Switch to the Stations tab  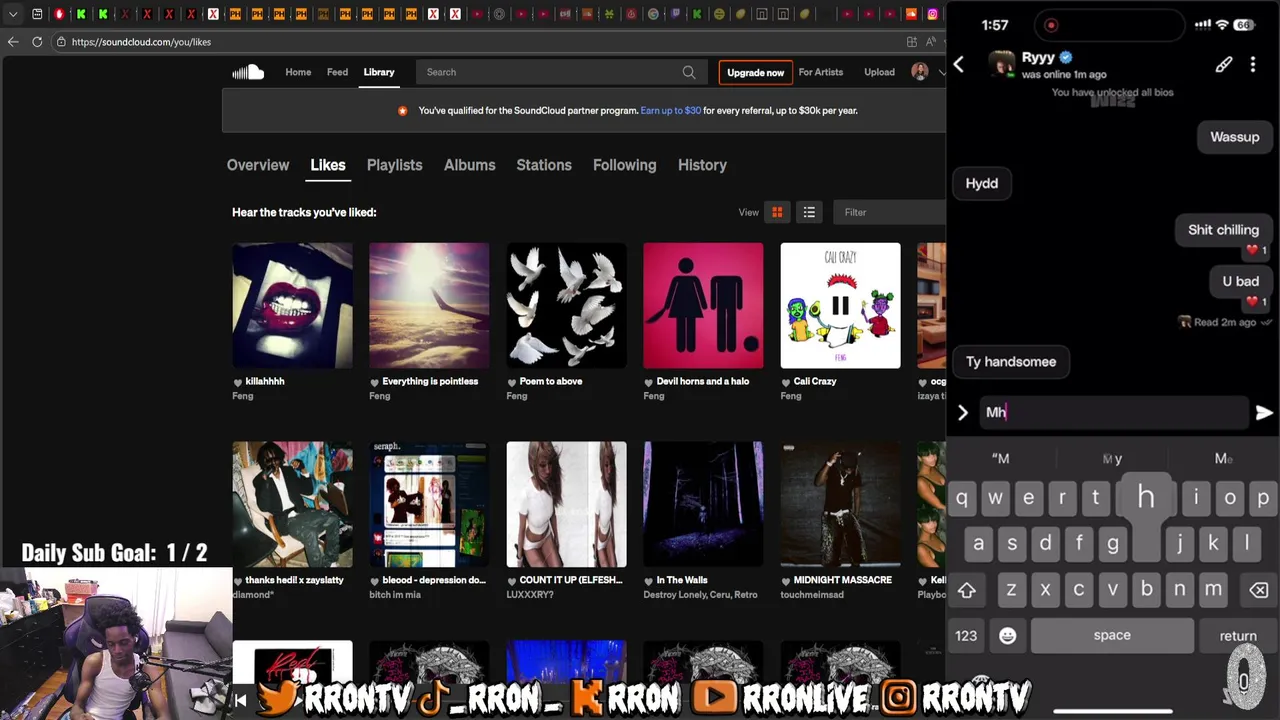(x=544, y=165)
